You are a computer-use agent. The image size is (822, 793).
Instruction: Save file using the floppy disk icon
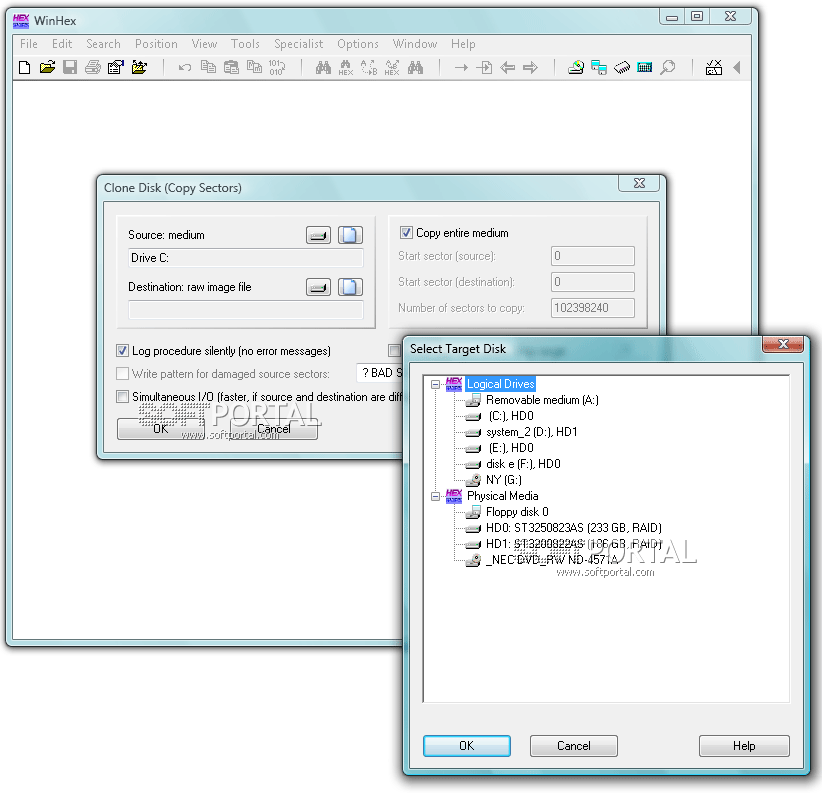(x=70, y=68)
